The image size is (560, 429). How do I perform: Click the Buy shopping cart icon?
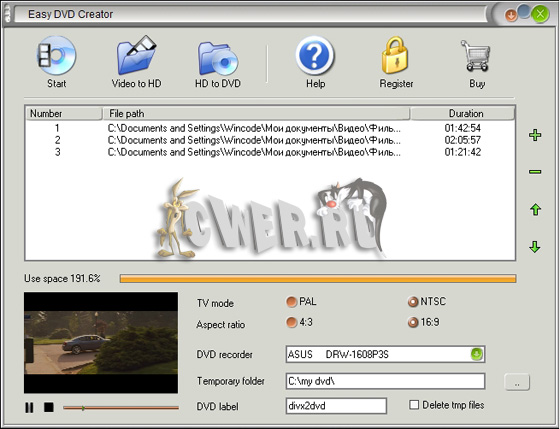(476, 56)
